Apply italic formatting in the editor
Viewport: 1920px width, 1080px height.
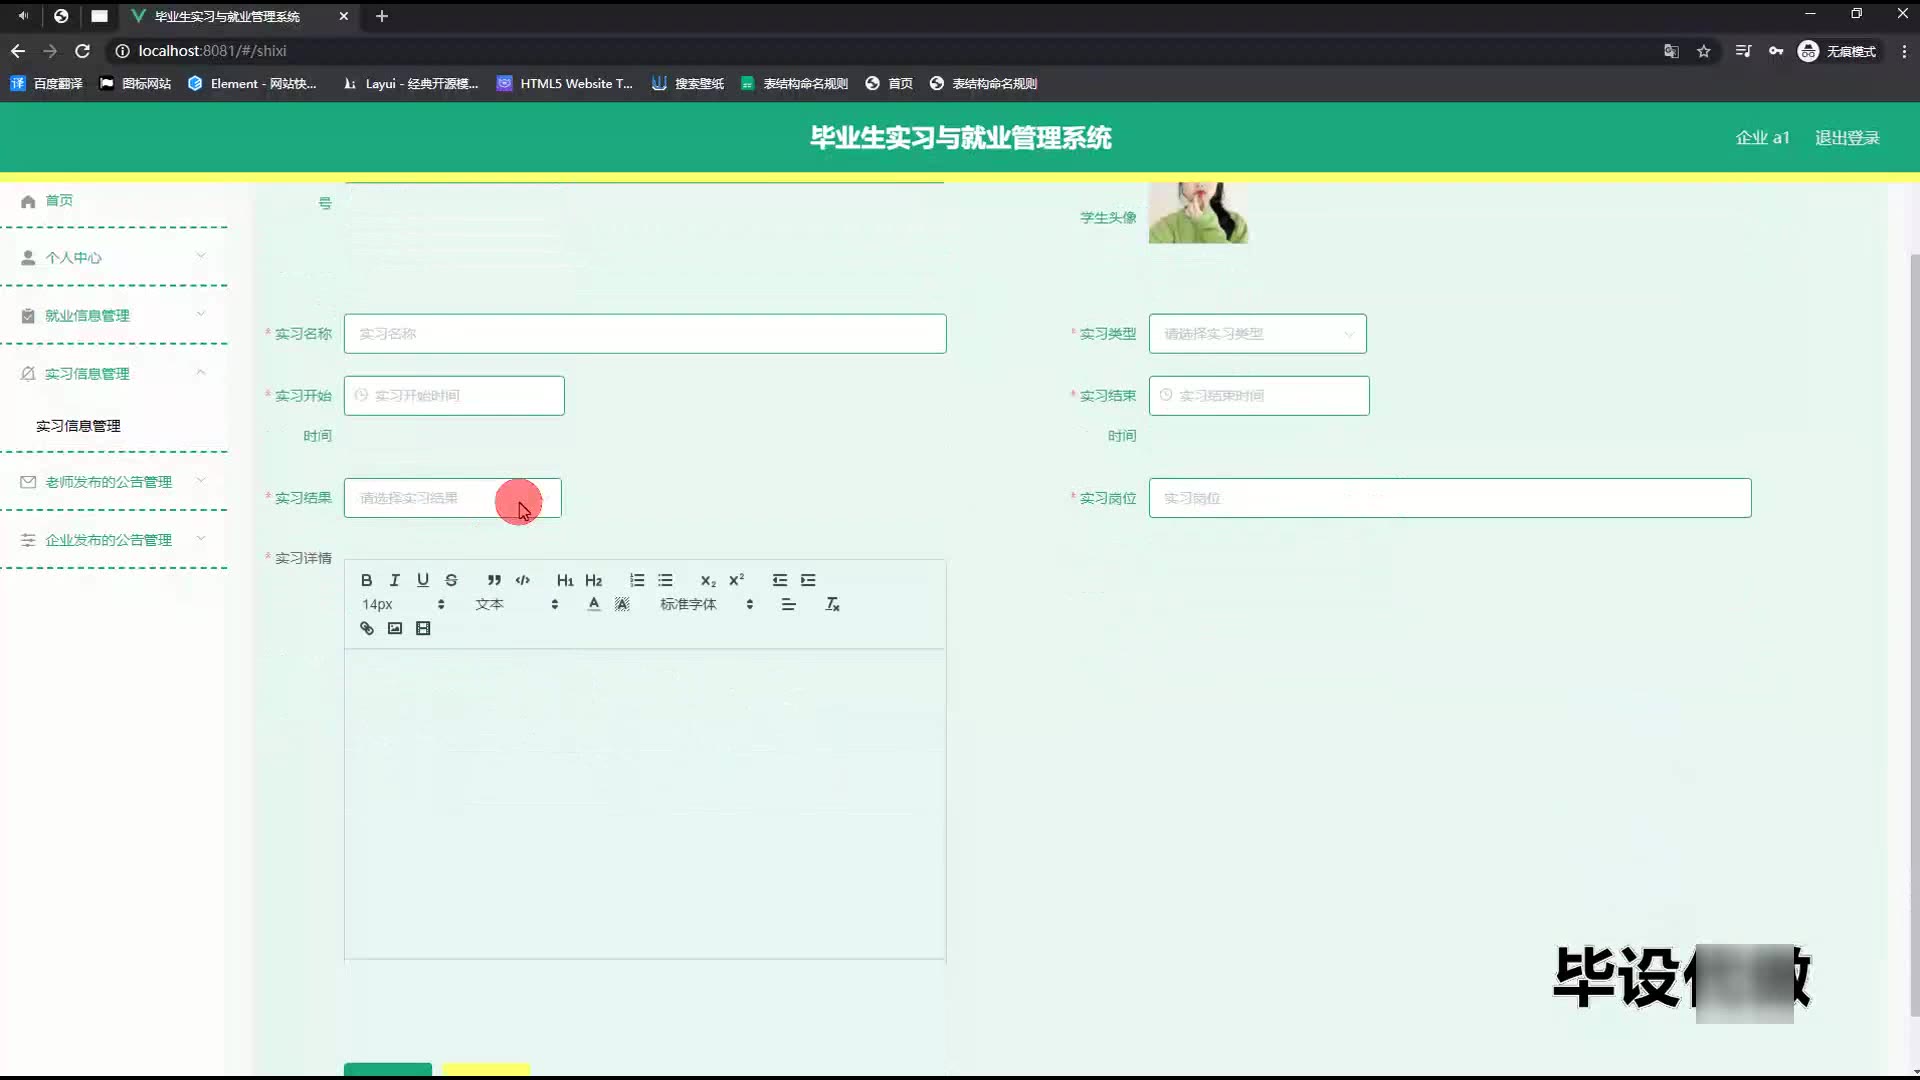coord(394,580)
